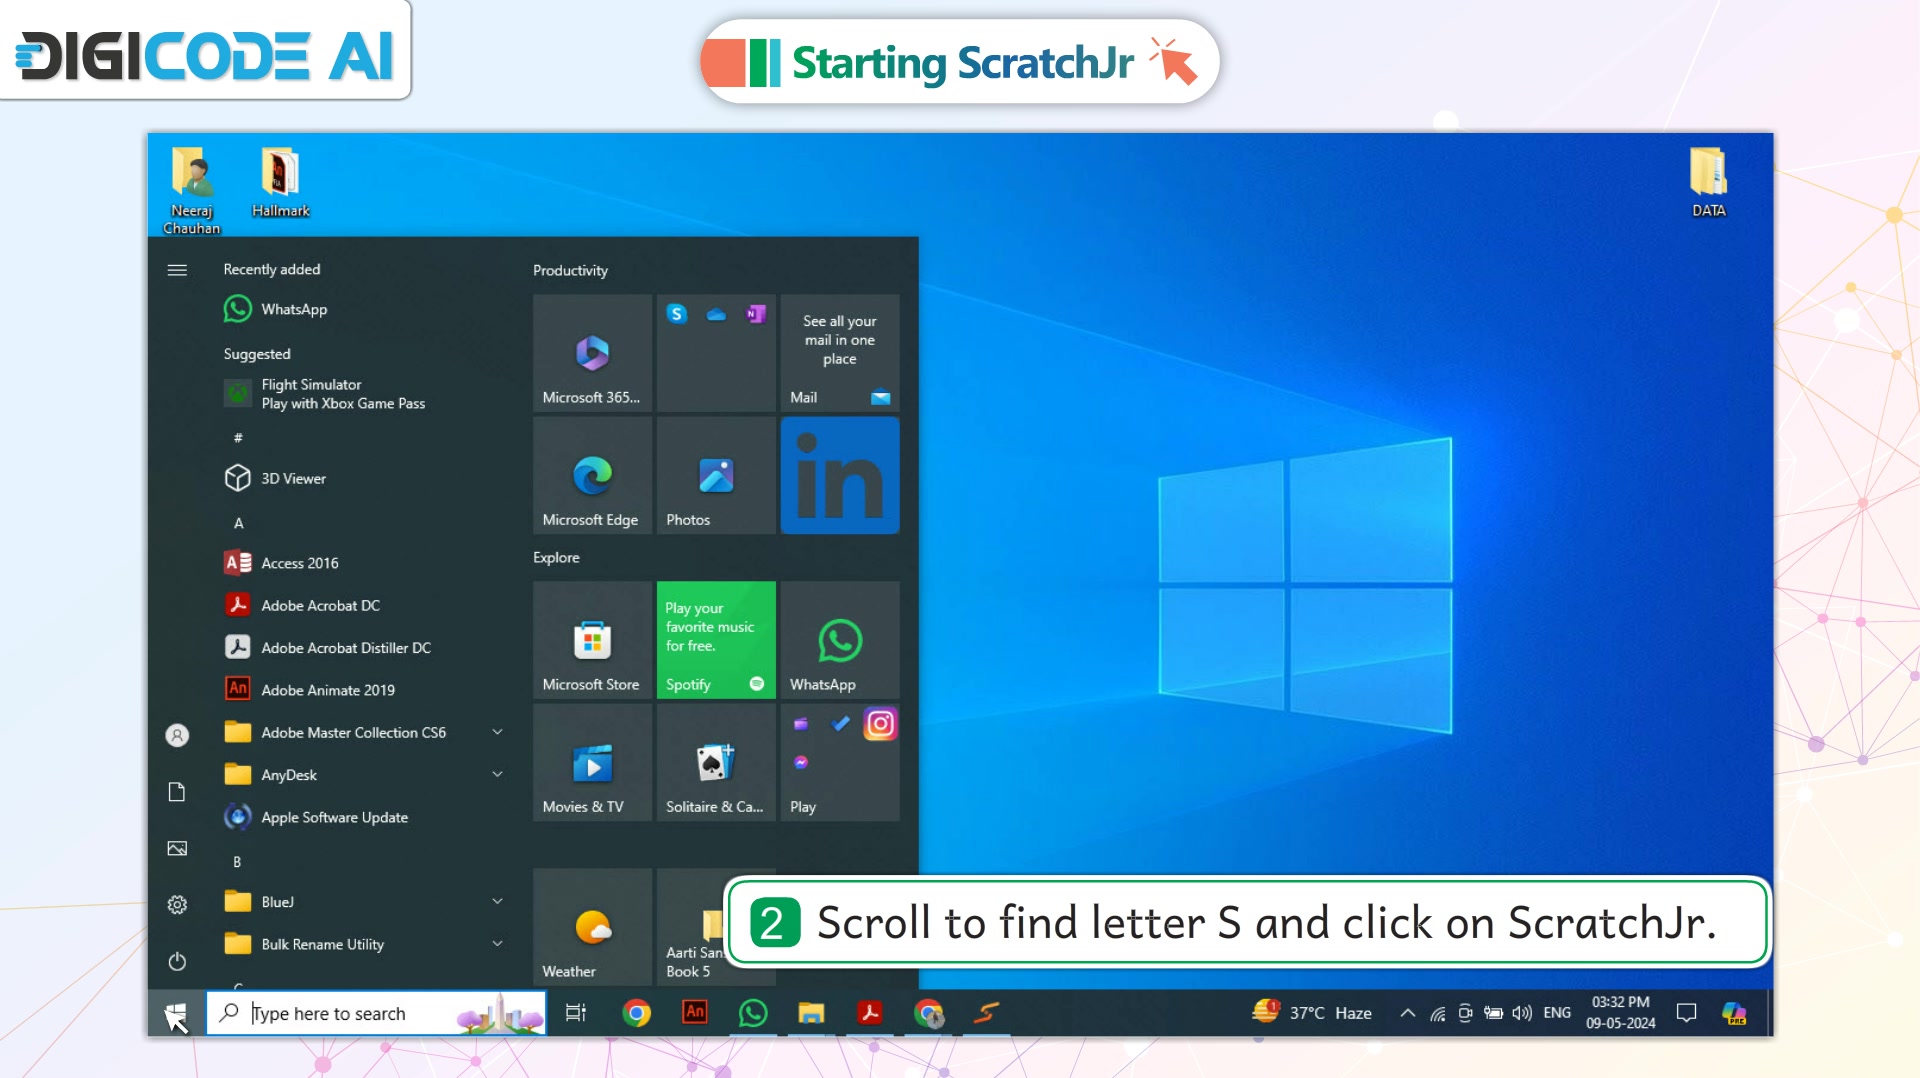Open Task View on the taskbar
Screen dimensions: 1920x1078
(576, 1013)
